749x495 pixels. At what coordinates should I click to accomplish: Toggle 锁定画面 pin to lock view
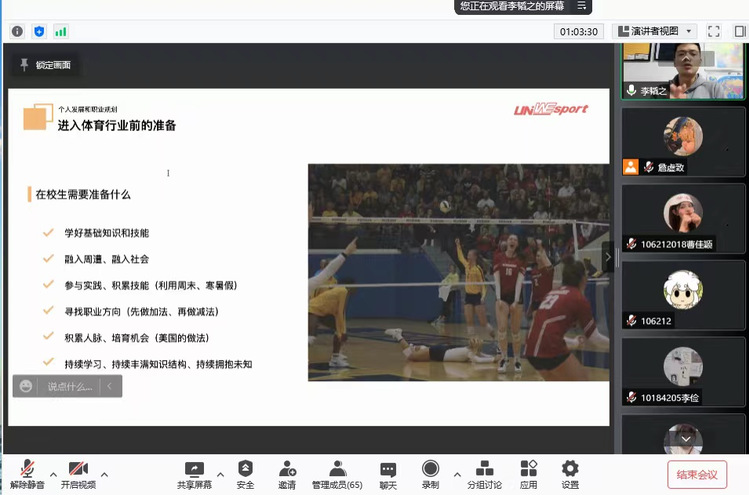pos(44,65)
